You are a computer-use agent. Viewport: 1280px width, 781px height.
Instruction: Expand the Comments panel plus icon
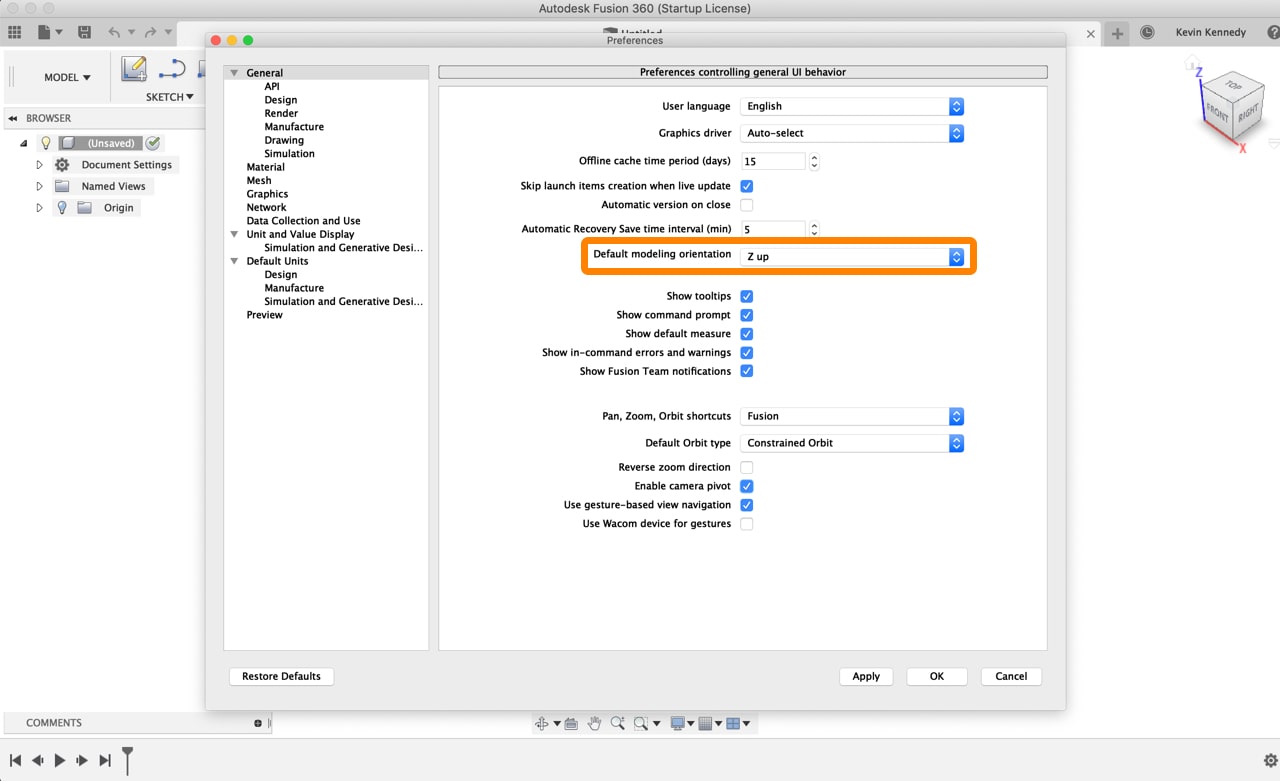tap(258, 723)
